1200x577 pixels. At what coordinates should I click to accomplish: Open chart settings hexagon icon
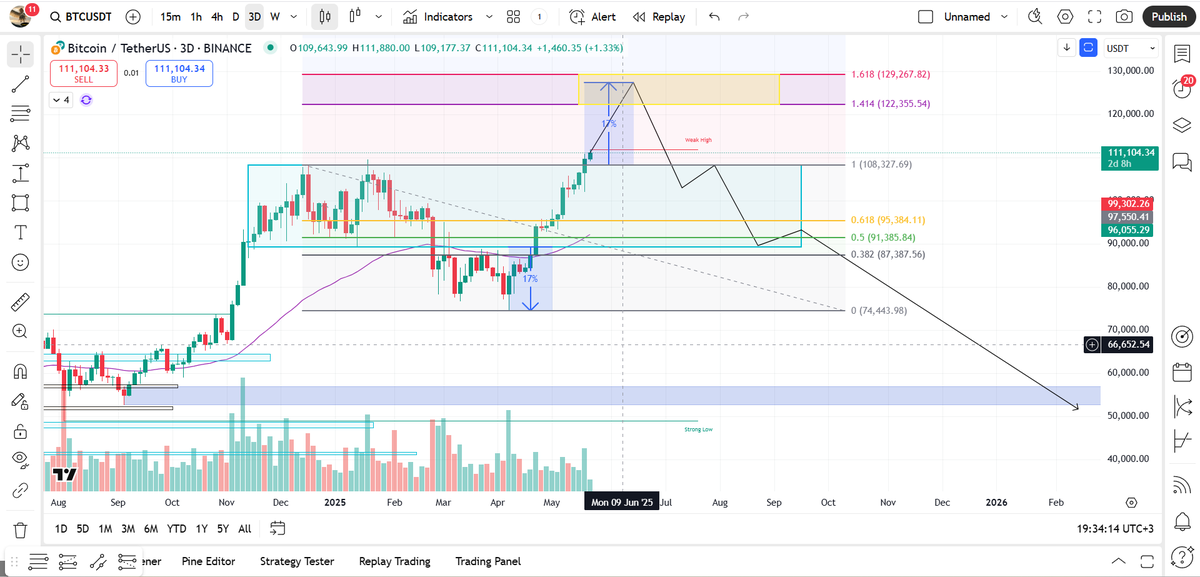1065,17
